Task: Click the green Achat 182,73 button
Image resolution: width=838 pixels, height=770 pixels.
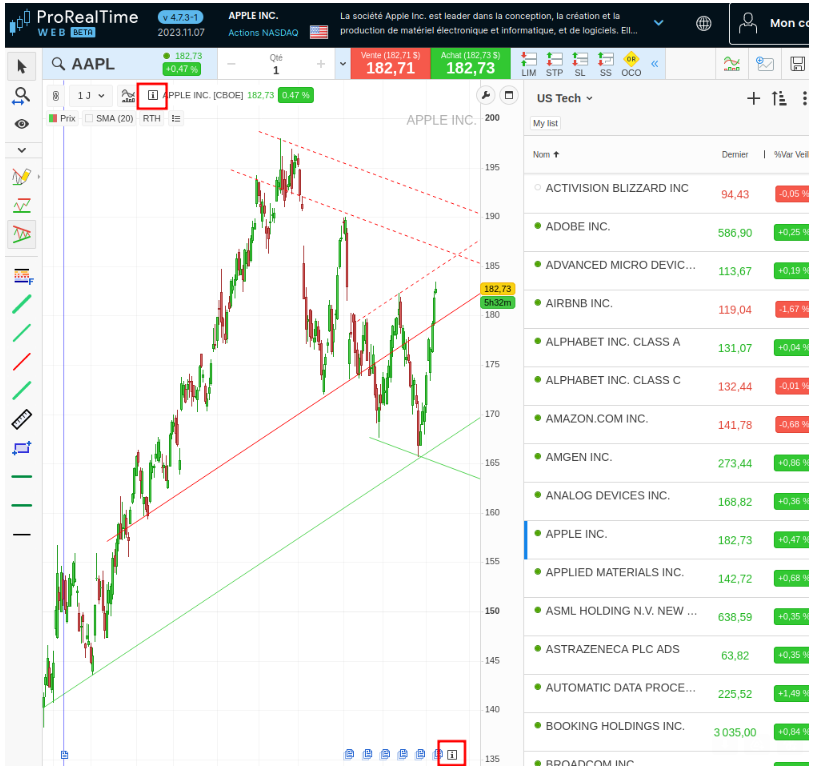Action: [x=470, y=64]
